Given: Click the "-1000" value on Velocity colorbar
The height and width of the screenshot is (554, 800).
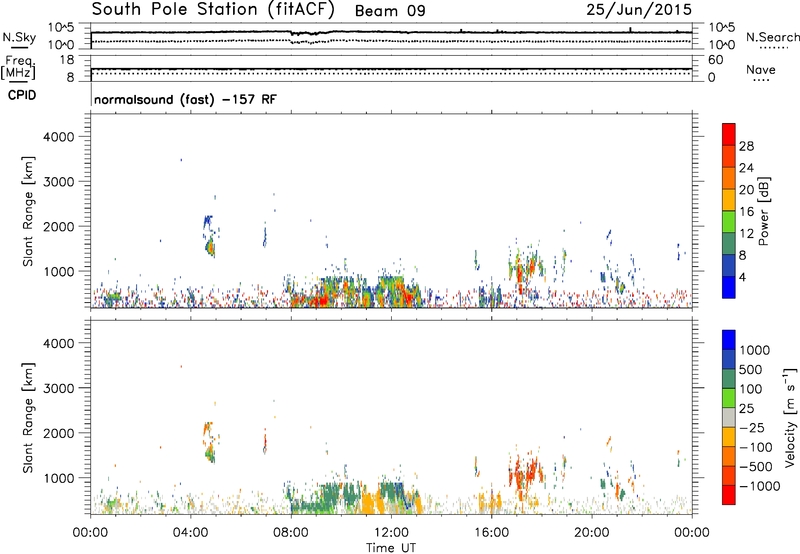Looking at the screenshot, I should click(x=759, y=486).
